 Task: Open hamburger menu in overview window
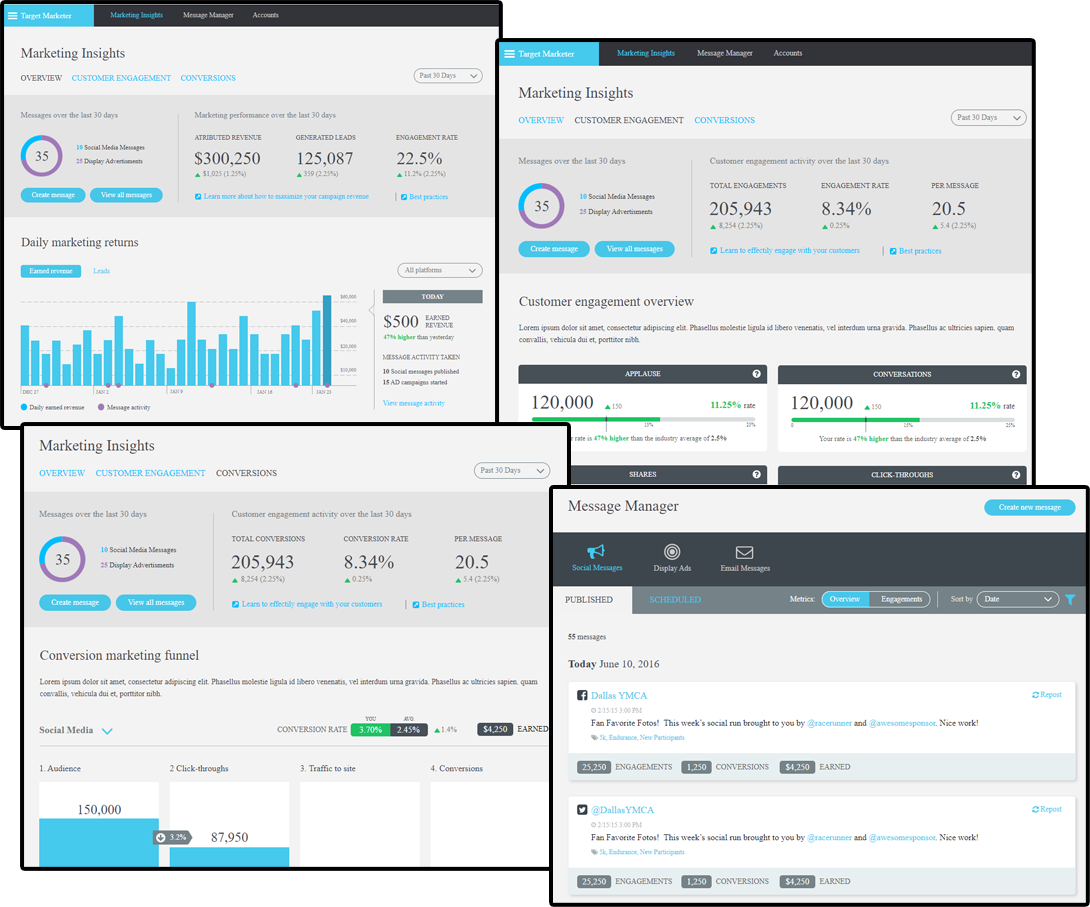coord(13,15)
